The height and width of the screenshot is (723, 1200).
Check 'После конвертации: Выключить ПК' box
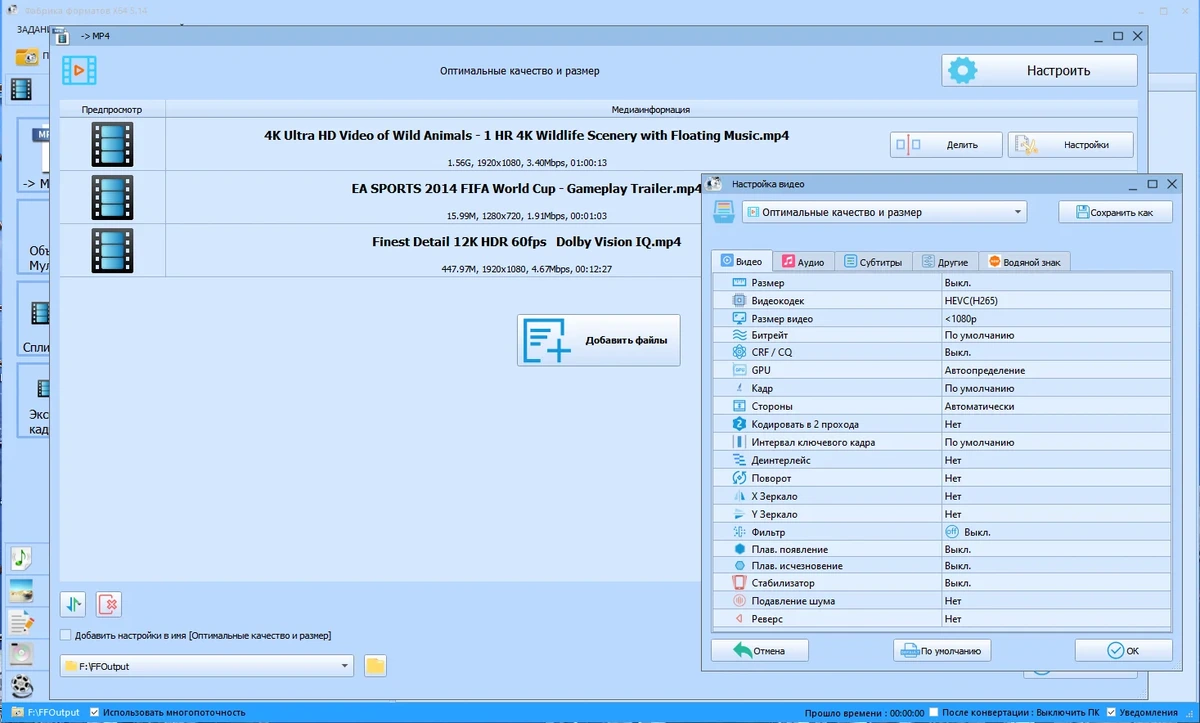933,712
